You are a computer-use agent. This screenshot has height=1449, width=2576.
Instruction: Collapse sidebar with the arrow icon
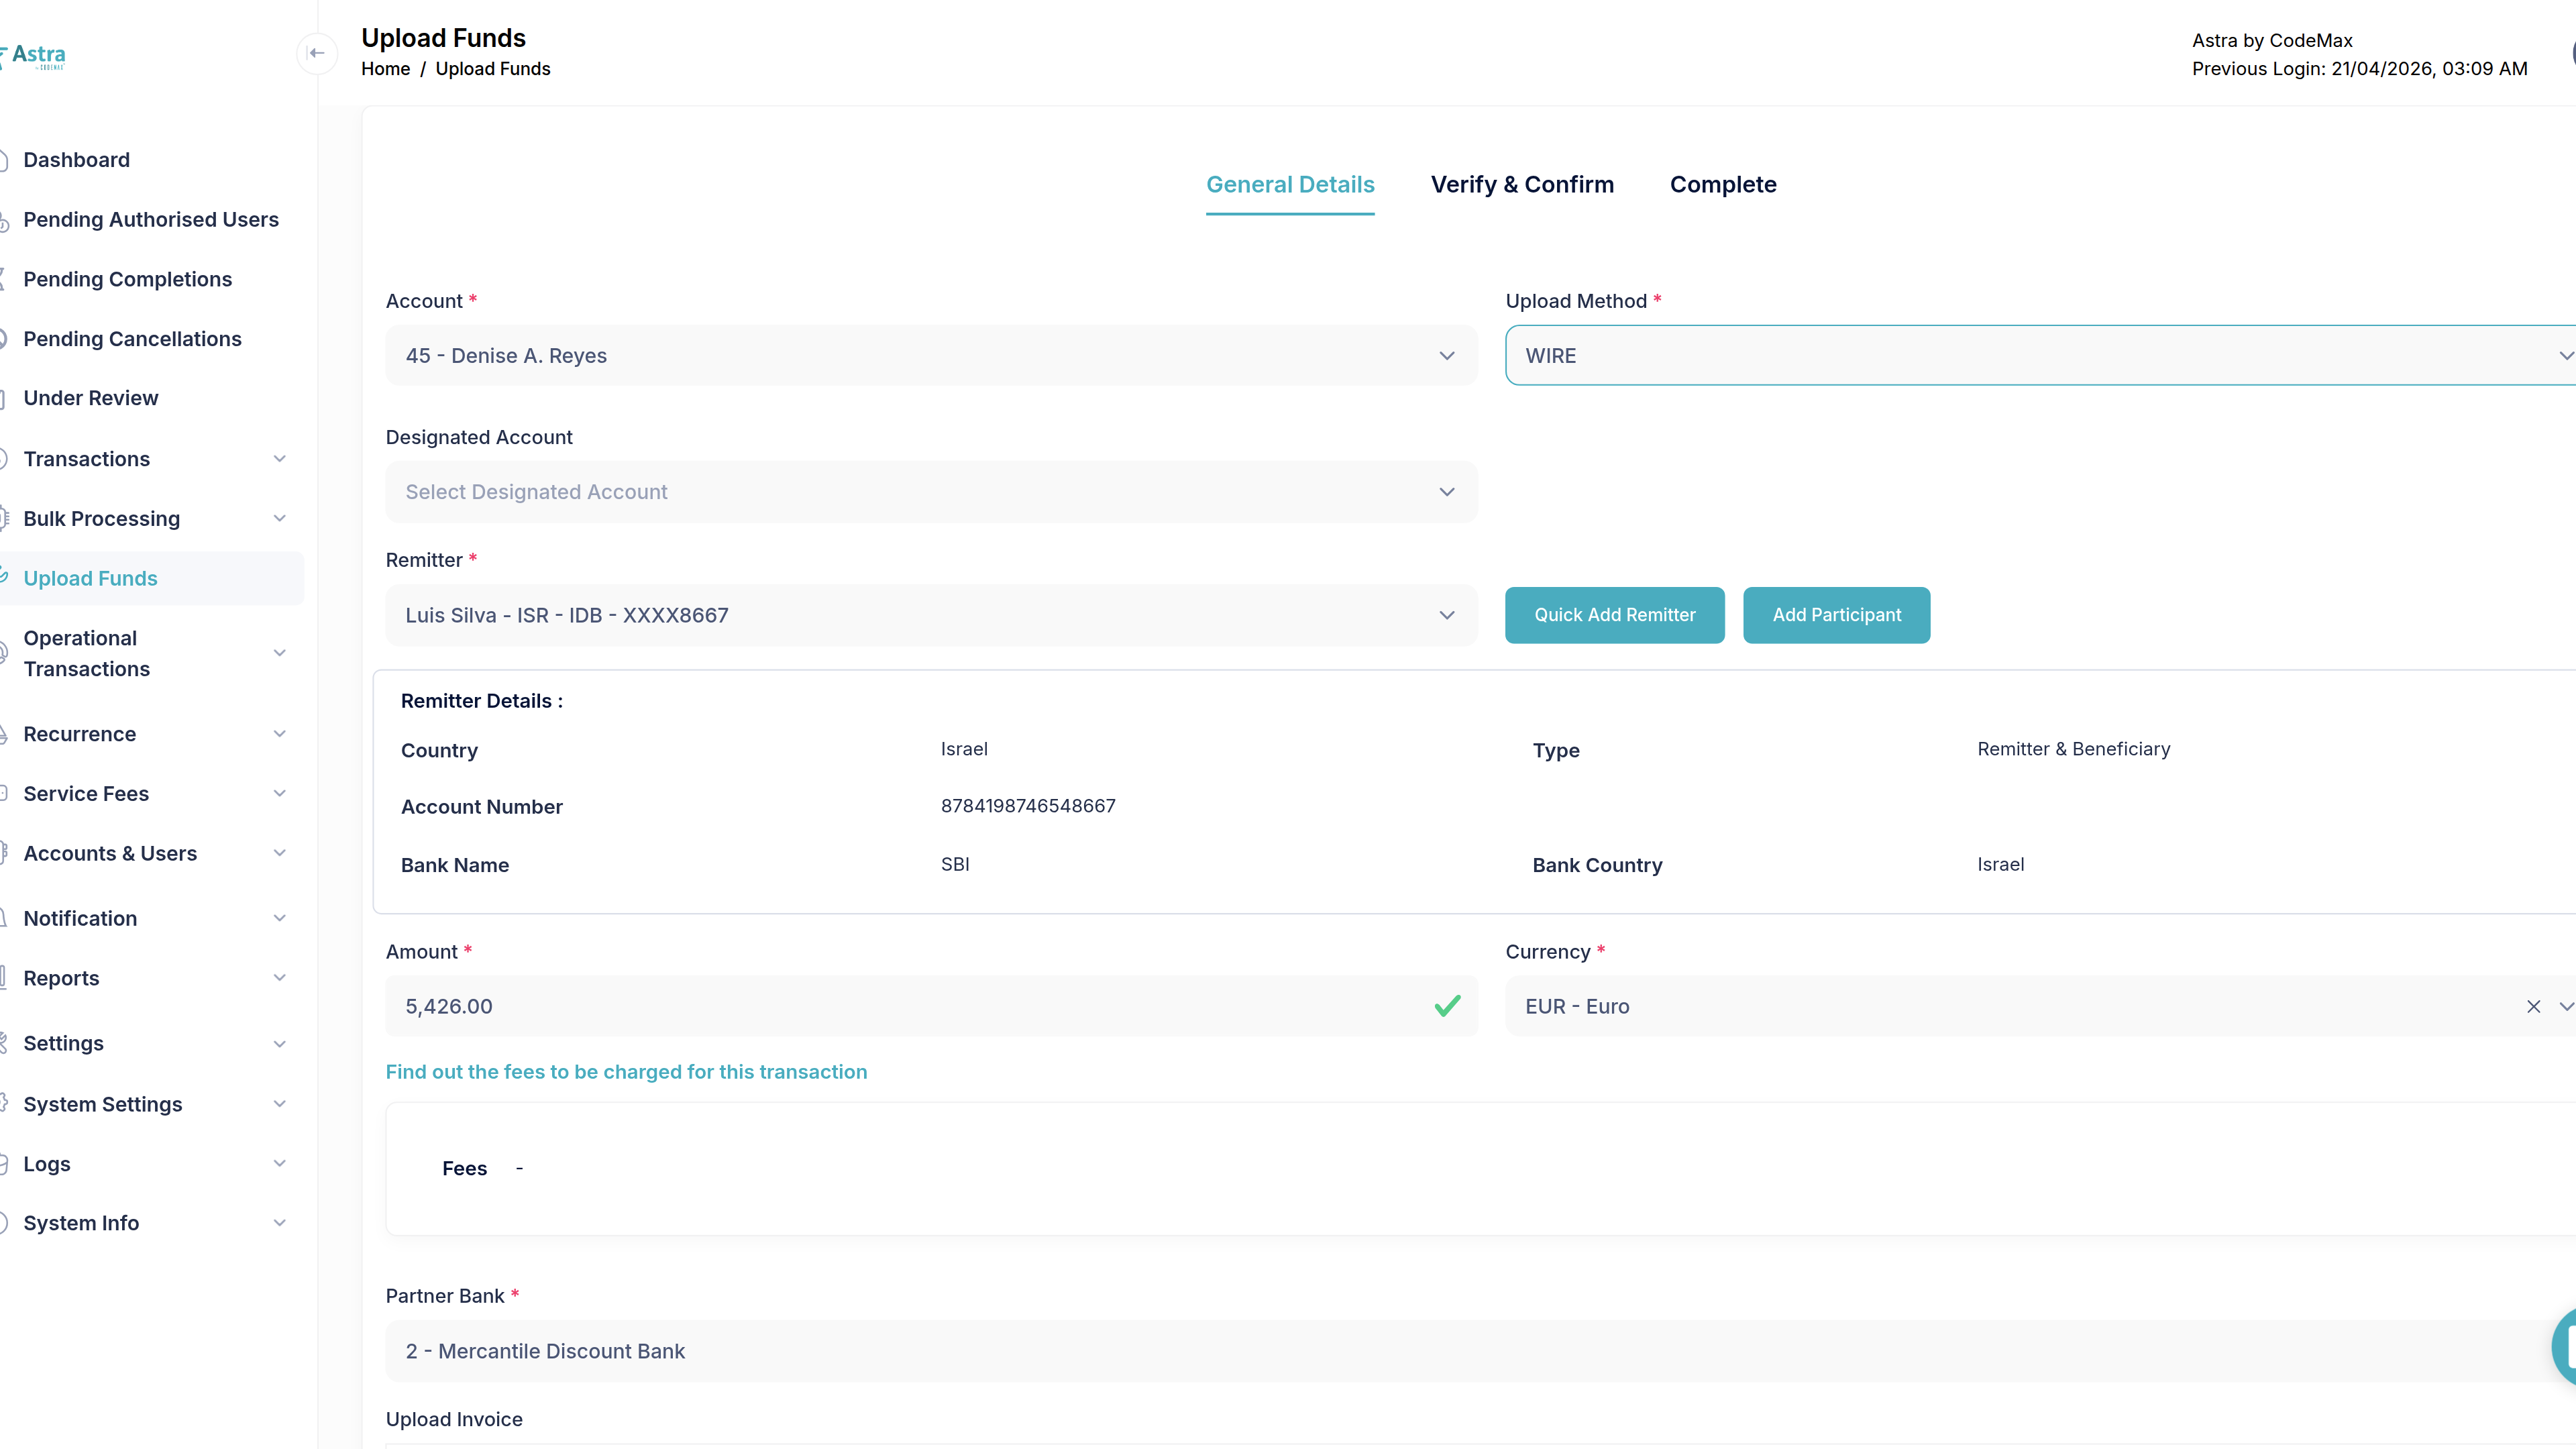317,53
